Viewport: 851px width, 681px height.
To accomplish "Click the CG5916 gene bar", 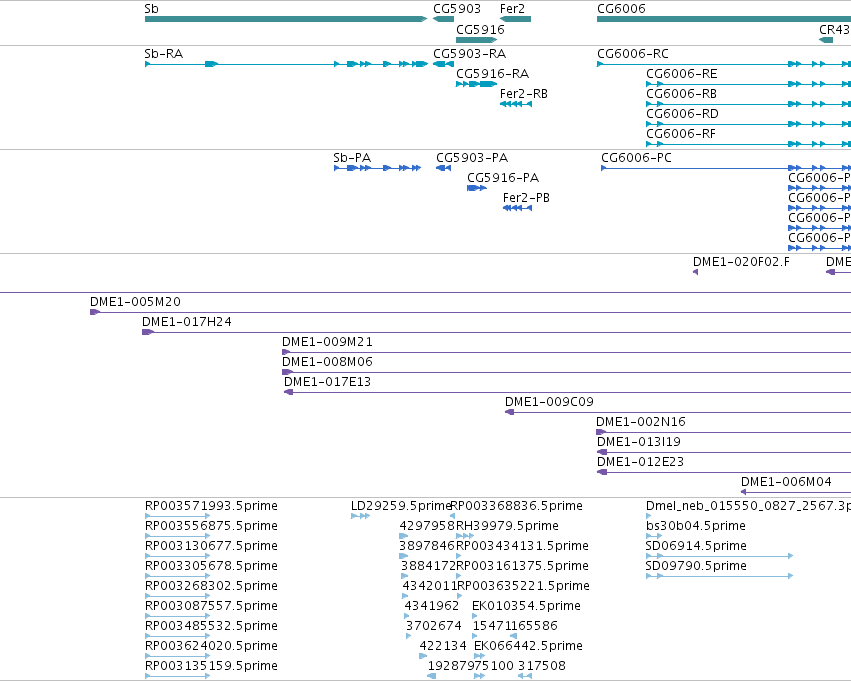I will tap(477, 40).
